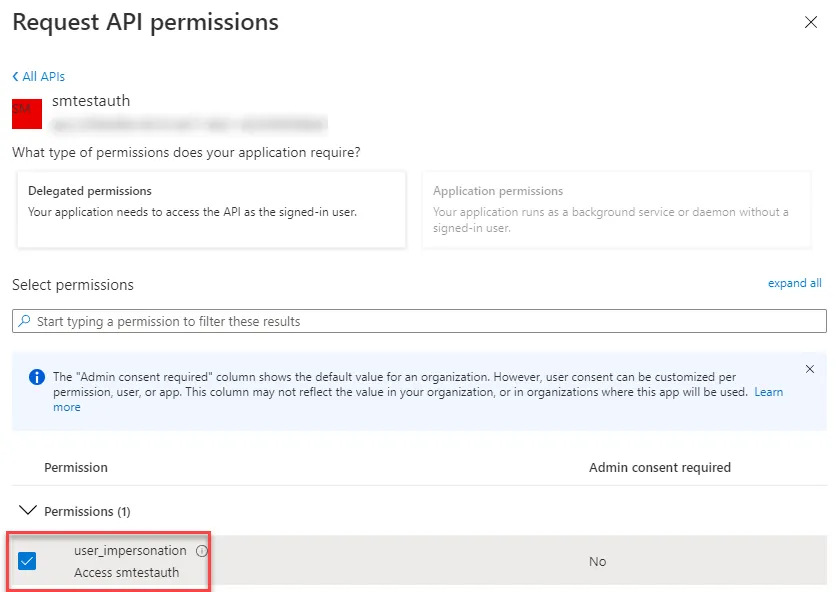Click the red SM app logo
839x592 pixels.
click(x=27, y=113)
